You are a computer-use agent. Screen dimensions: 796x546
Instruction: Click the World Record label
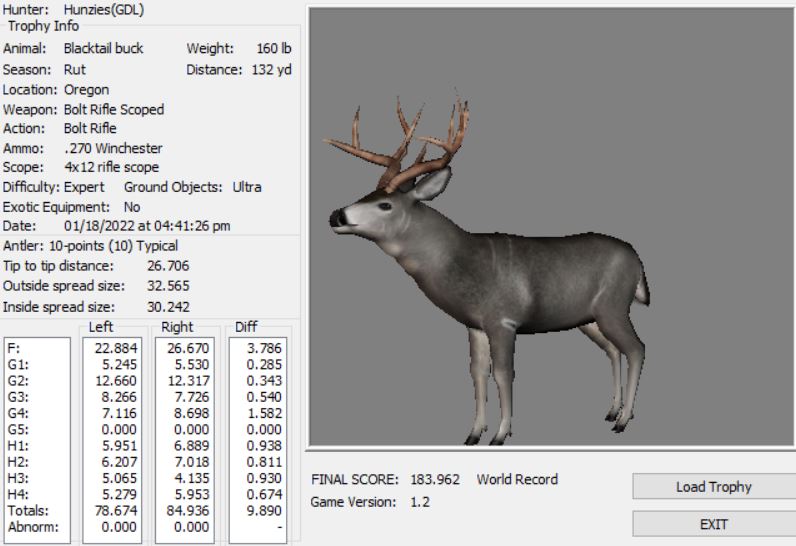[517, 479]
